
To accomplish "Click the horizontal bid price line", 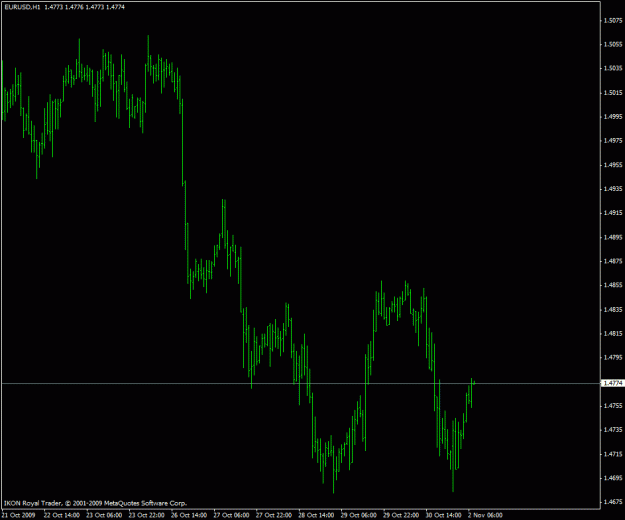I will pos(301,383).
